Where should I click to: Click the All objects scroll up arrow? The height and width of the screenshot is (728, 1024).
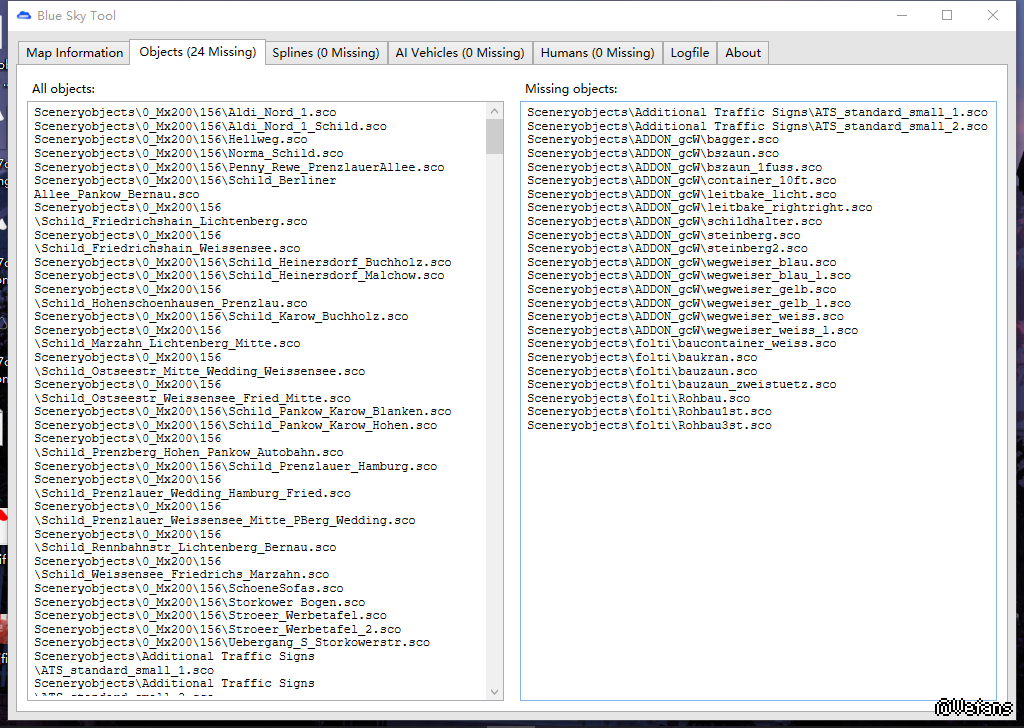point(495,110)
